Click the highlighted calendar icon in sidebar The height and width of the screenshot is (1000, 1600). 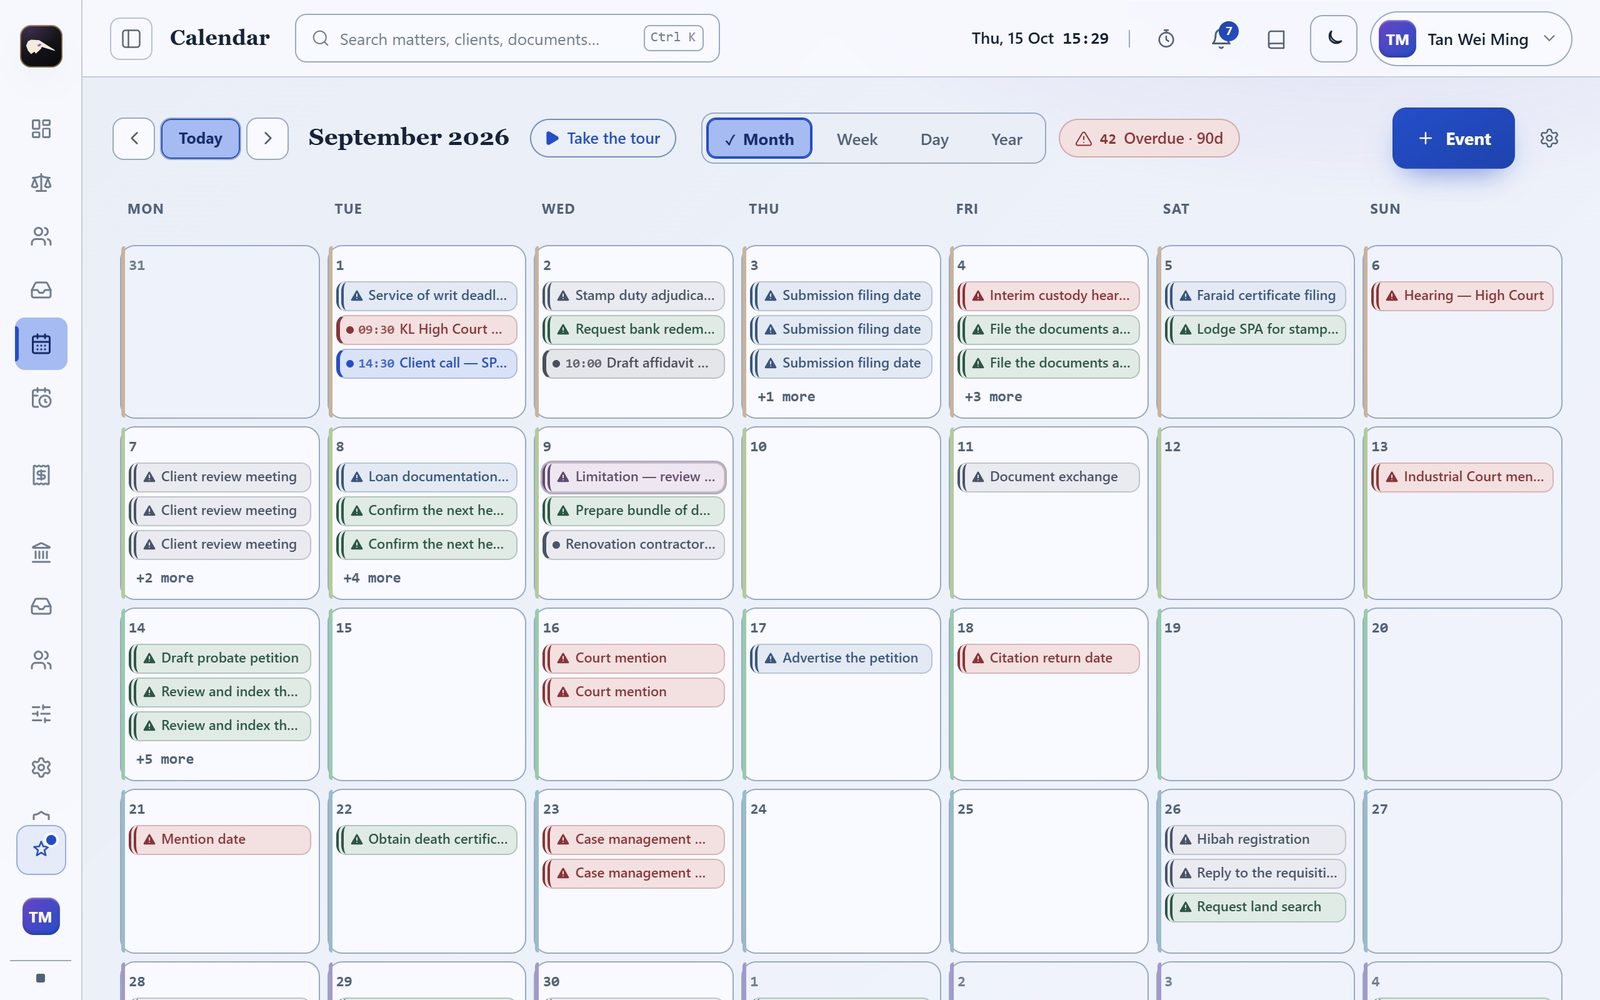(41, 344)
